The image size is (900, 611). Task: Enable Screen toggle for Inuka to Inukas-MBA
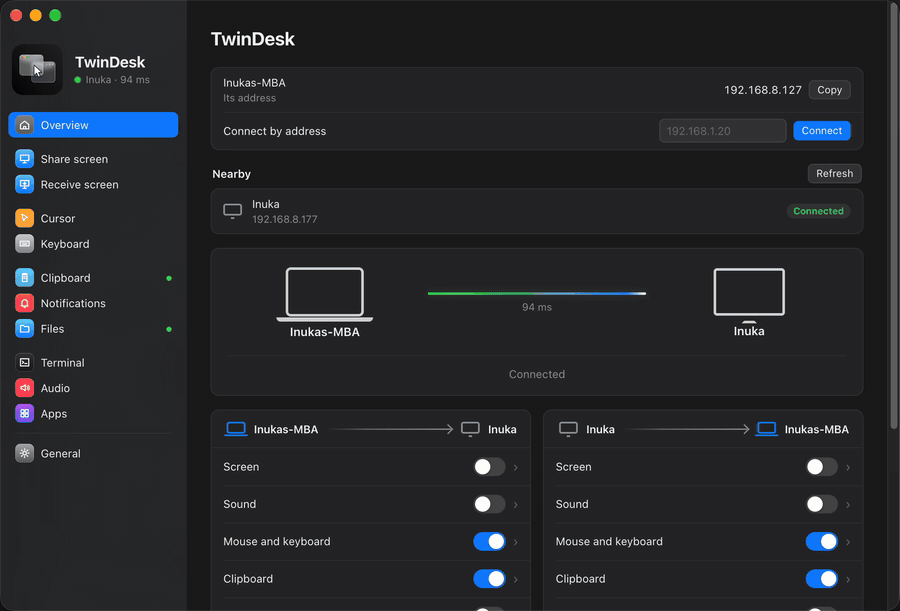pos(822,467)
